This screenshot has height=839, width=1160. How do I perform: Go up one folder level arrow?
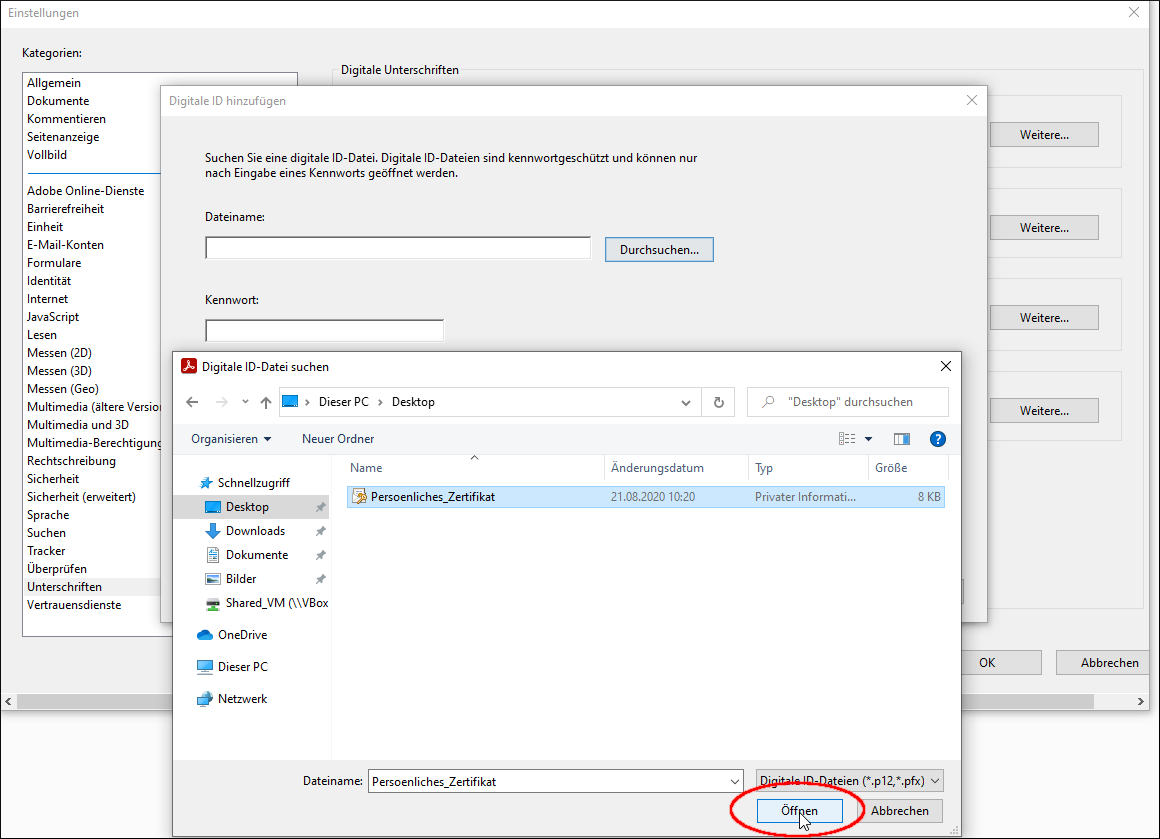pyautogui.click(x=266, y=402)
